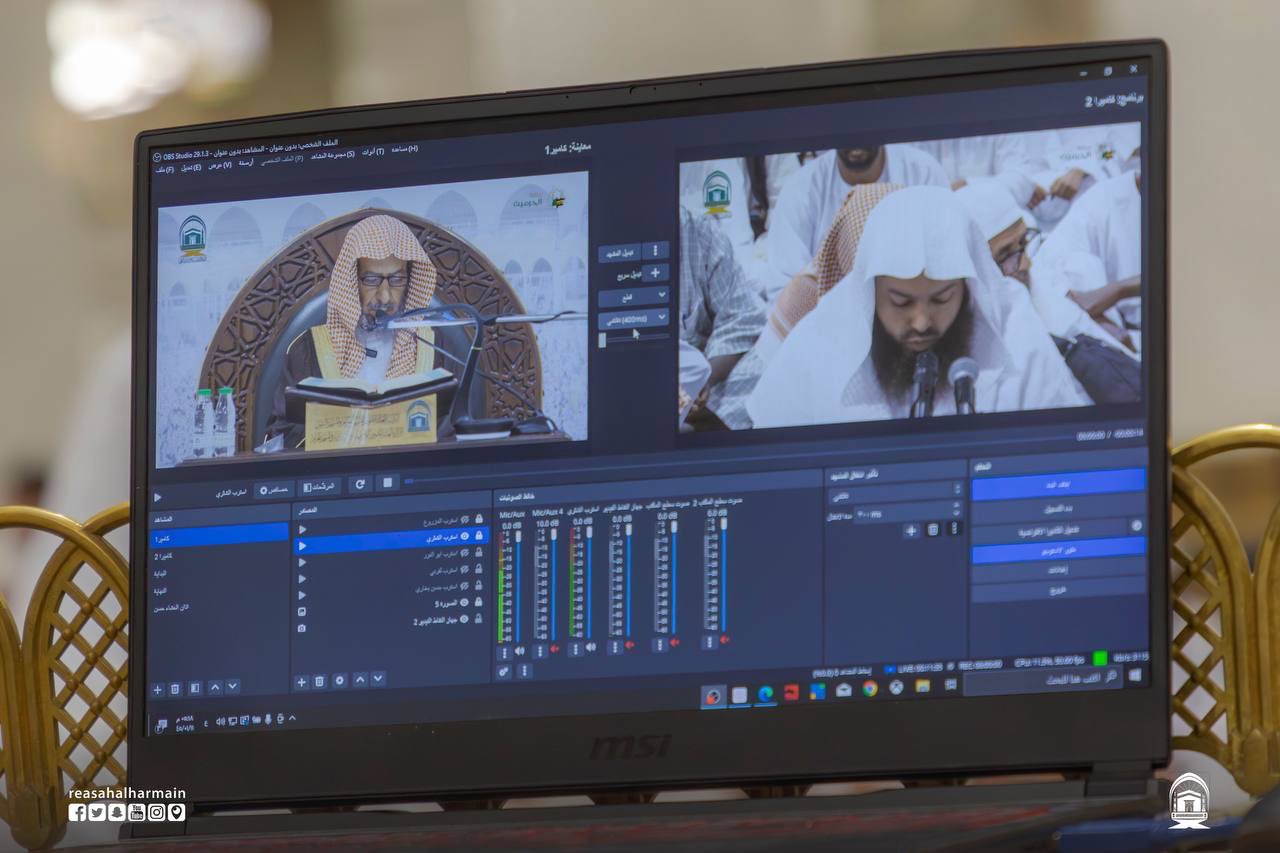1280x853 pixels.
Task: Open the ملف (F) menu
Action: pos(164,170)
